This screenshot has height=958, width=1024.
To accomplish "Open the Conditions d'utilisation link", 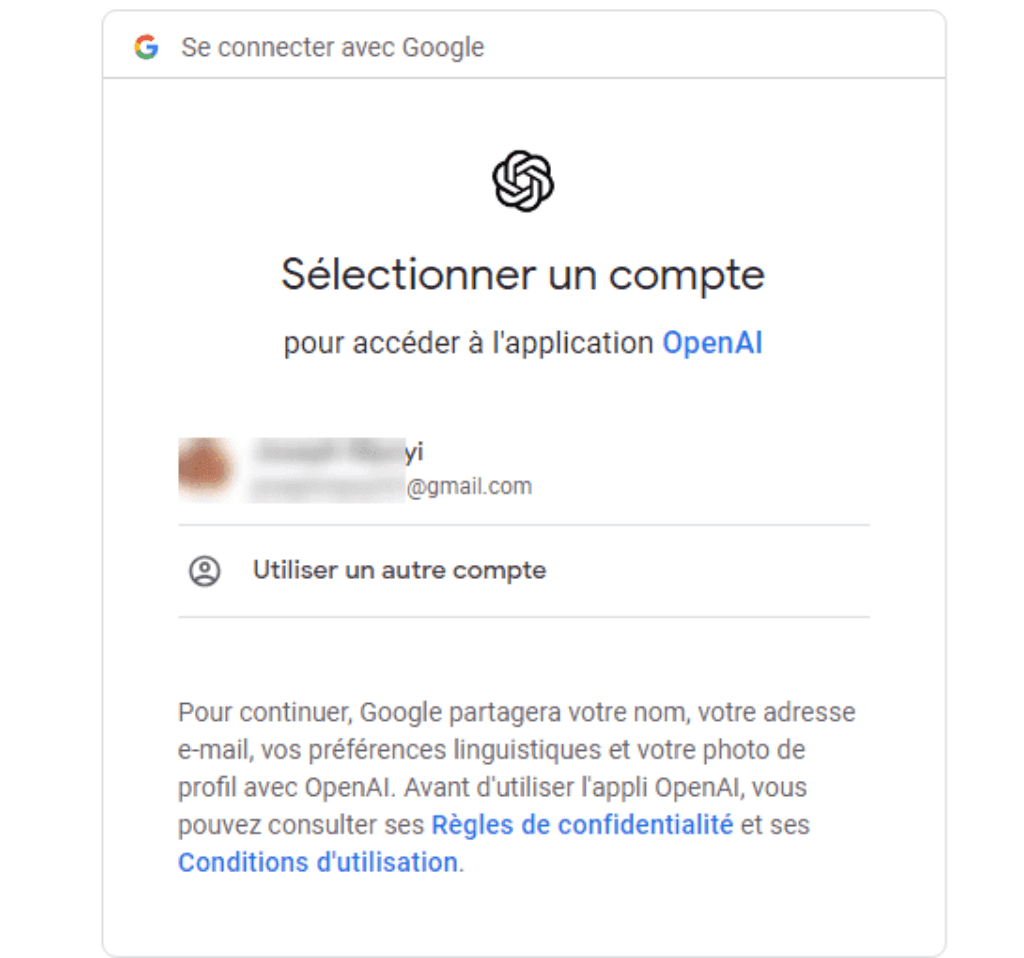I will click(317, 862).
